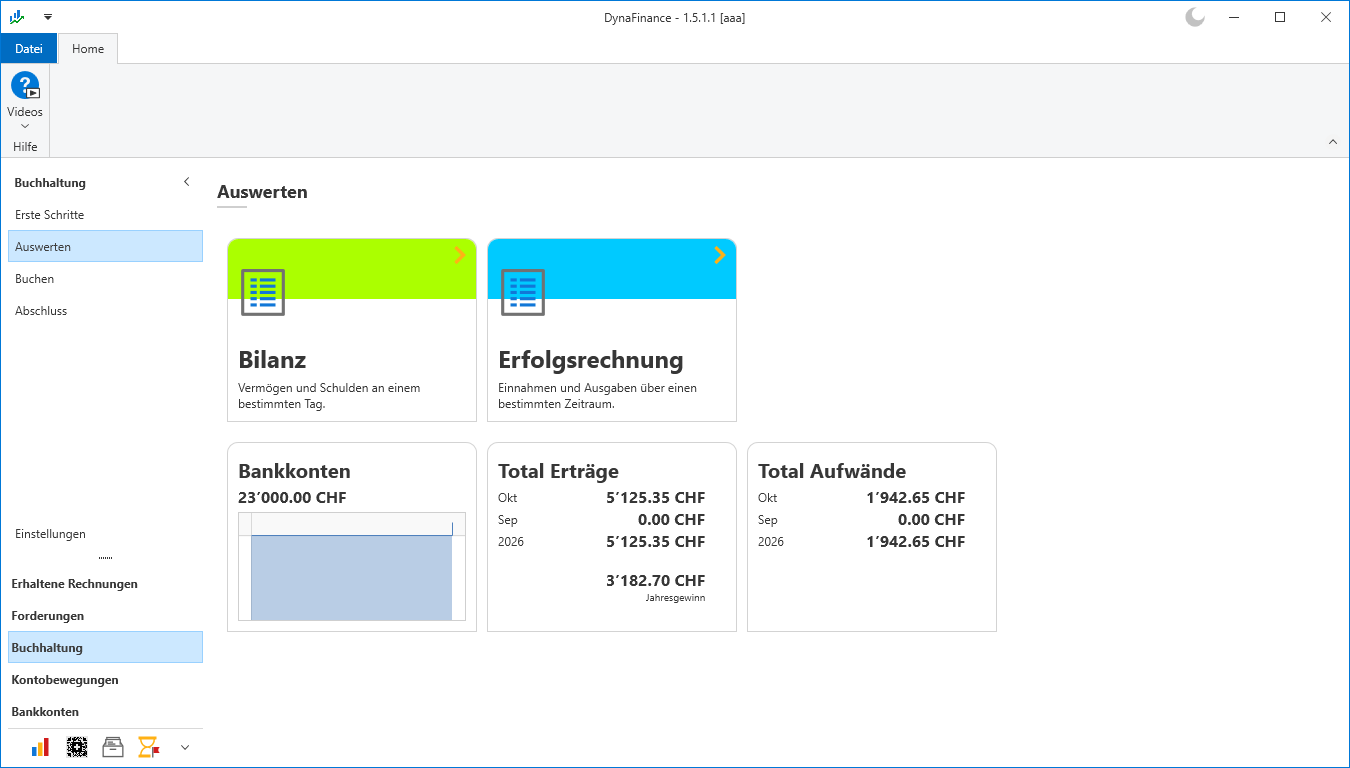1350x768 pixels.
Task: Click the QR code icon in bottom navigation
Action: click(77, 747)
